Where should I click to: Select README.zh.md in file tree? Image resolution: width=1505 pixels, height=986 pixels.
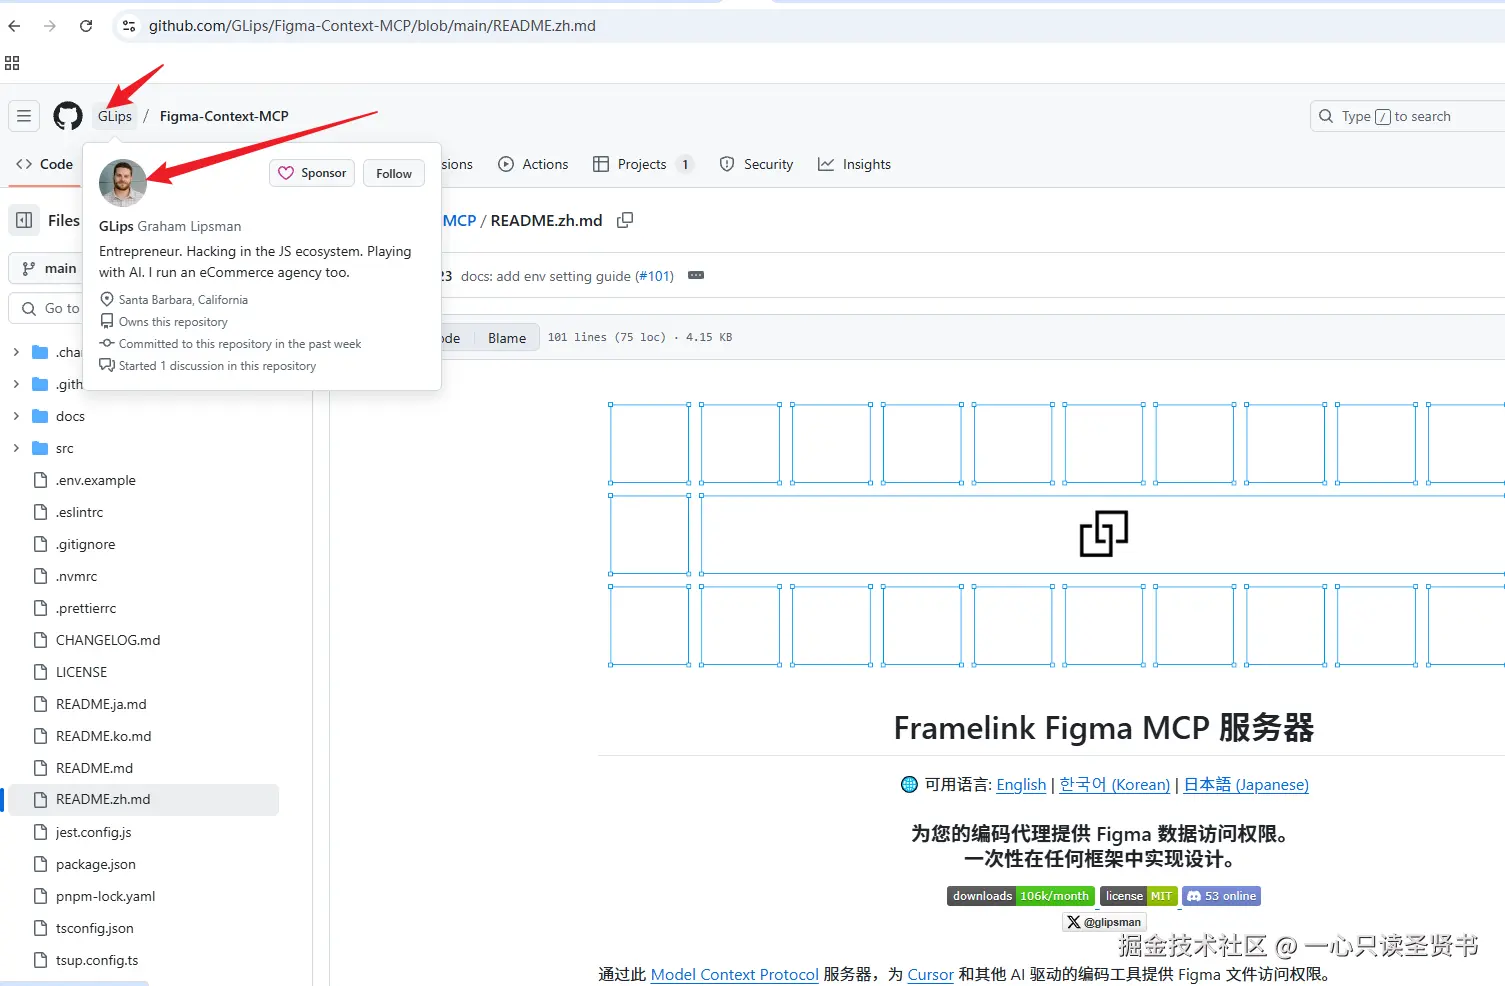[142, 799]
